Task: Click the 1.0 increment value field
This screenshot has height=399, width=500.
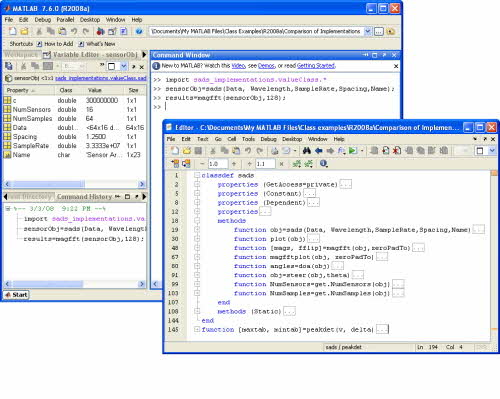Action: [x=217, y=164]
